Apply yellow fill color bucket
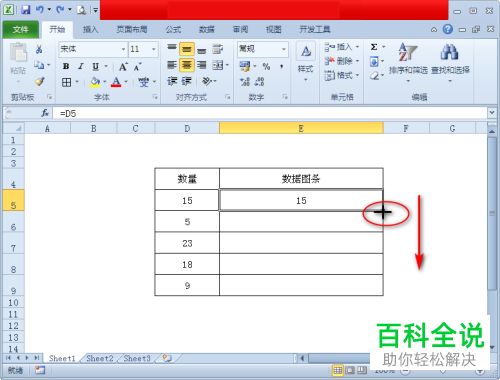 [95, 82]
